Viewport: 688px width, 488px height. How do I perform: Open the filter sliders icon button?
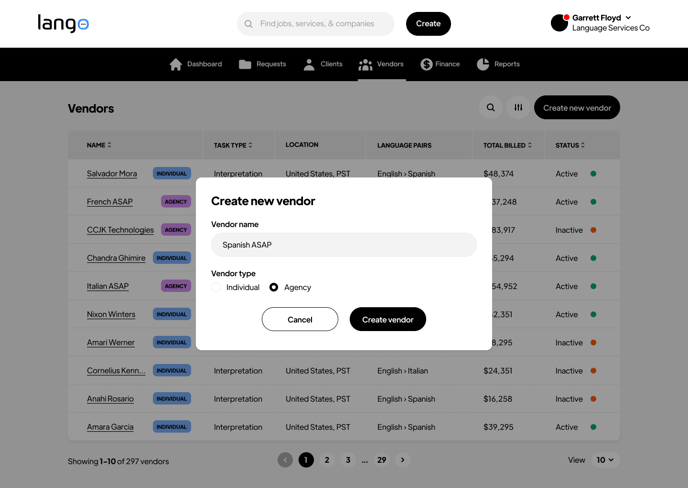518,108
